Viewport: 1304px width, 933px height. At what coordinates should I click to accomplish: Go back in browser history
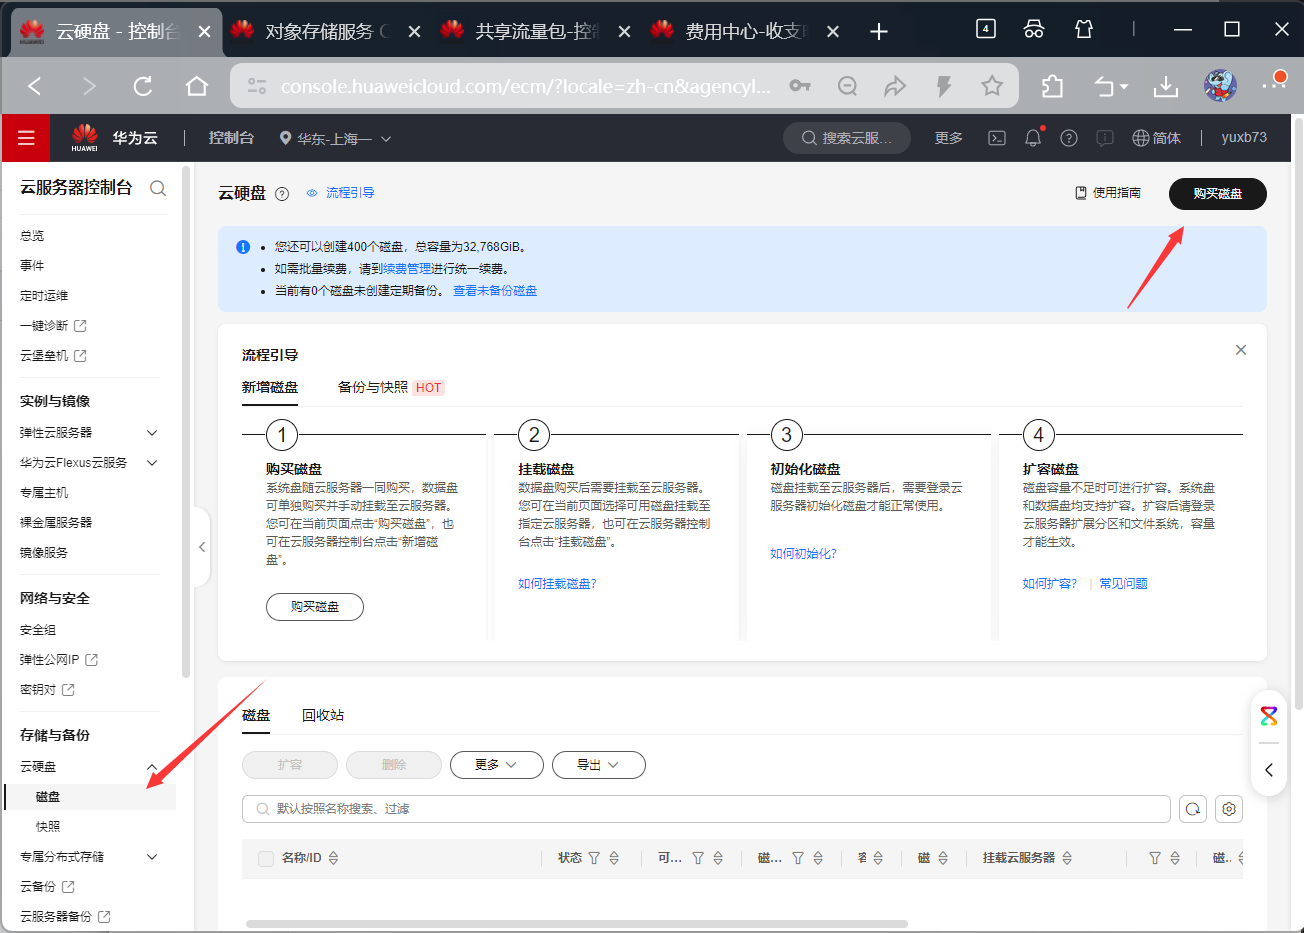35,86
